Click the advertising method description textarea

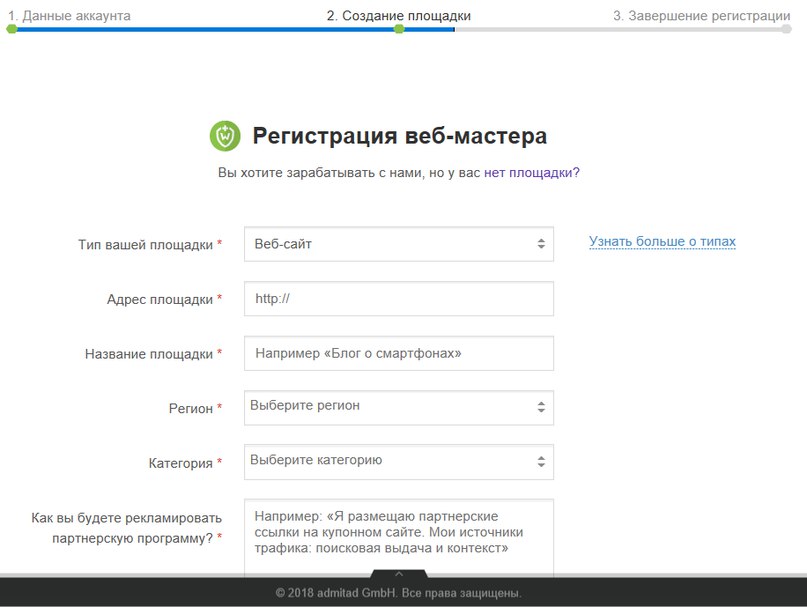(x=398, y=535)
